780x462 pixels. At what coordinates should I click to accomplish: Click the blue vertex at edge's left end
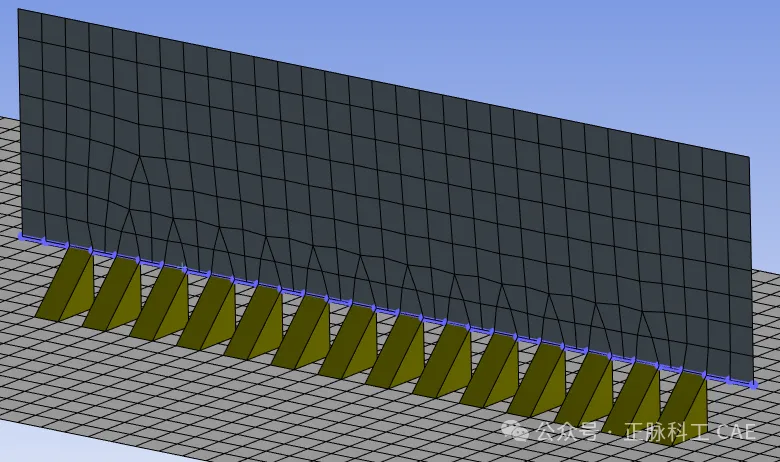coord(21,236)
